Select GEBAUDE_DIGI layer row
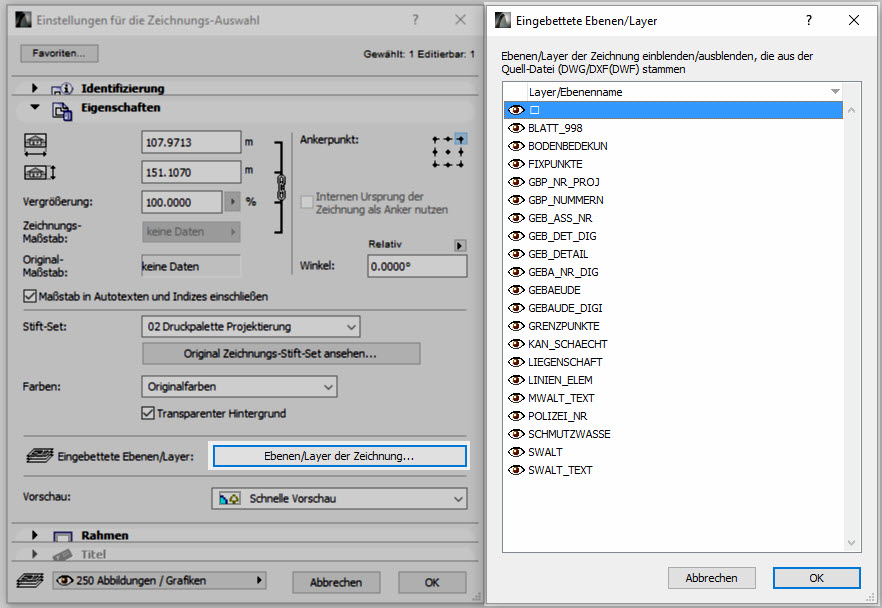Screen dimensions: 882x608 point(674,308)
